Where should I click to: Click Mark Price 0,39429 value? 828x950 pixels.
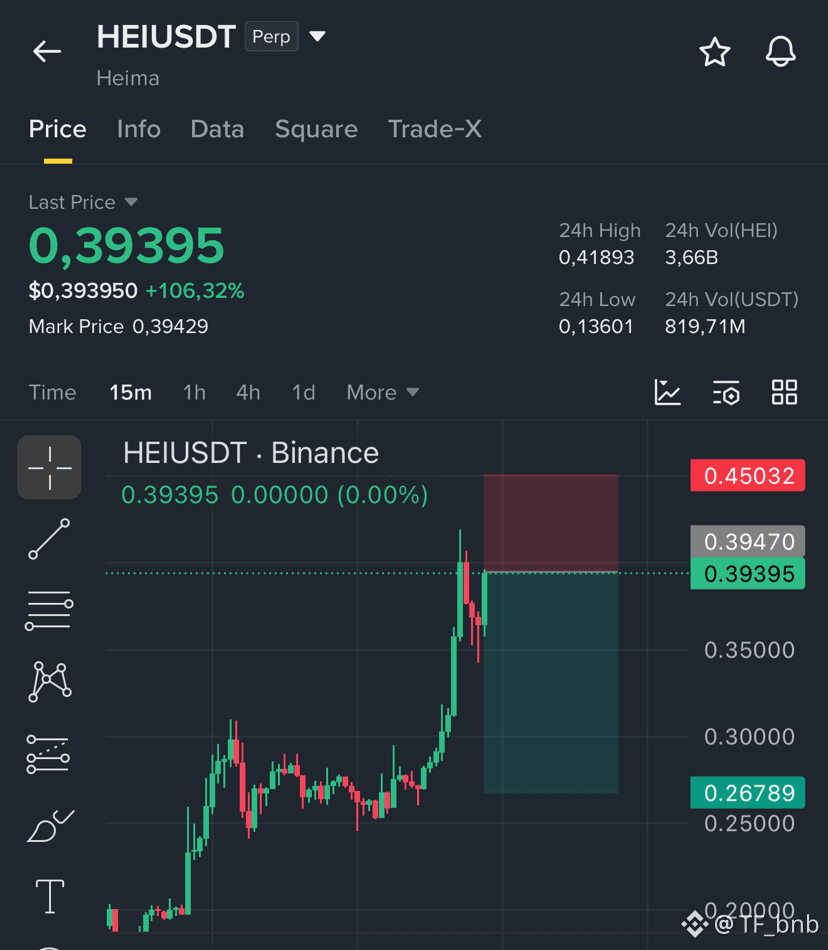click(x=170, y=327)
